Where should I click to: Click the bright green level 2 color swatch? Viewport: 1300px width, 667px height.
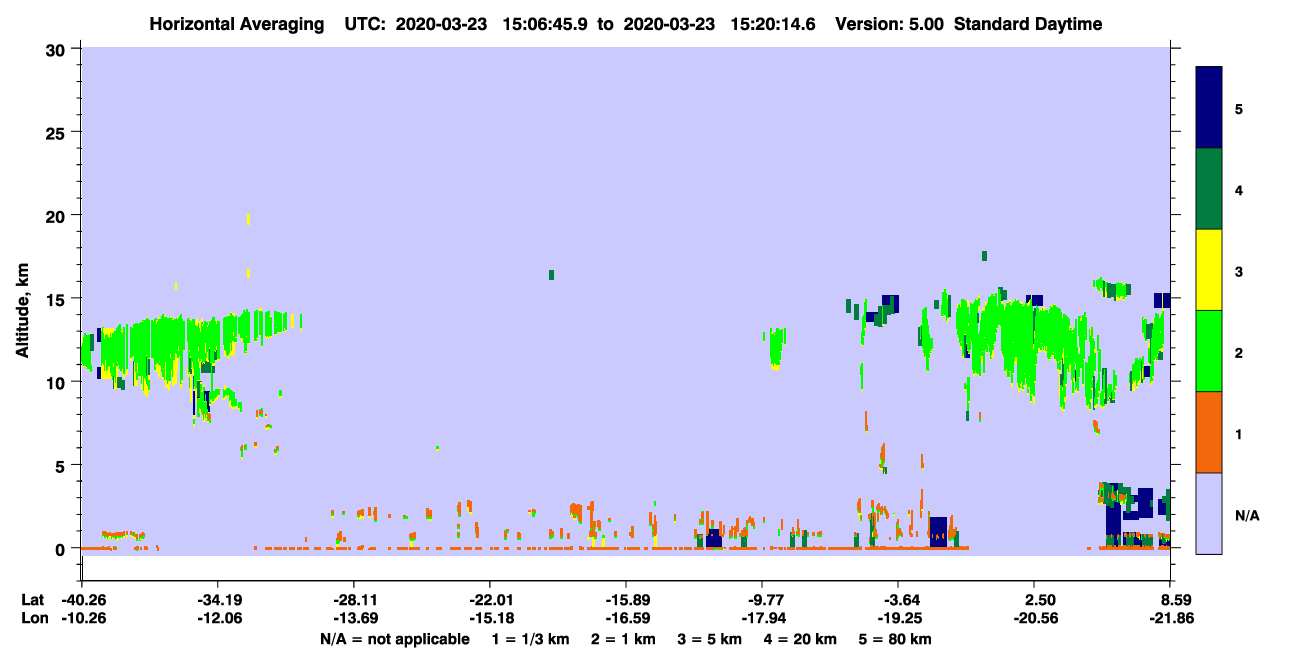point(1209,351)
